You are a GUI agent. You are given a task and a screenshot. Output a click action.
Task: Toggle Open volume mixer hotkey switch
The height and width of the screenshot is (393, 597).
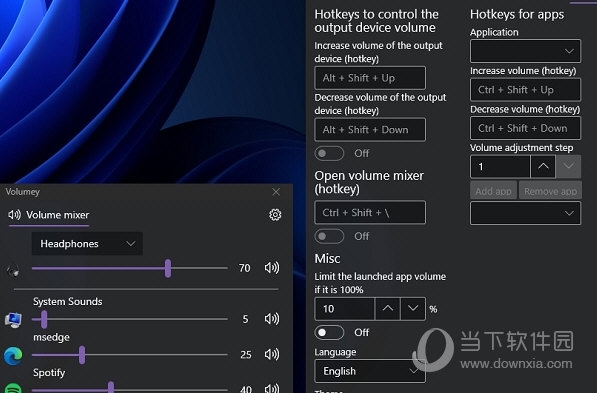point(329,236)
